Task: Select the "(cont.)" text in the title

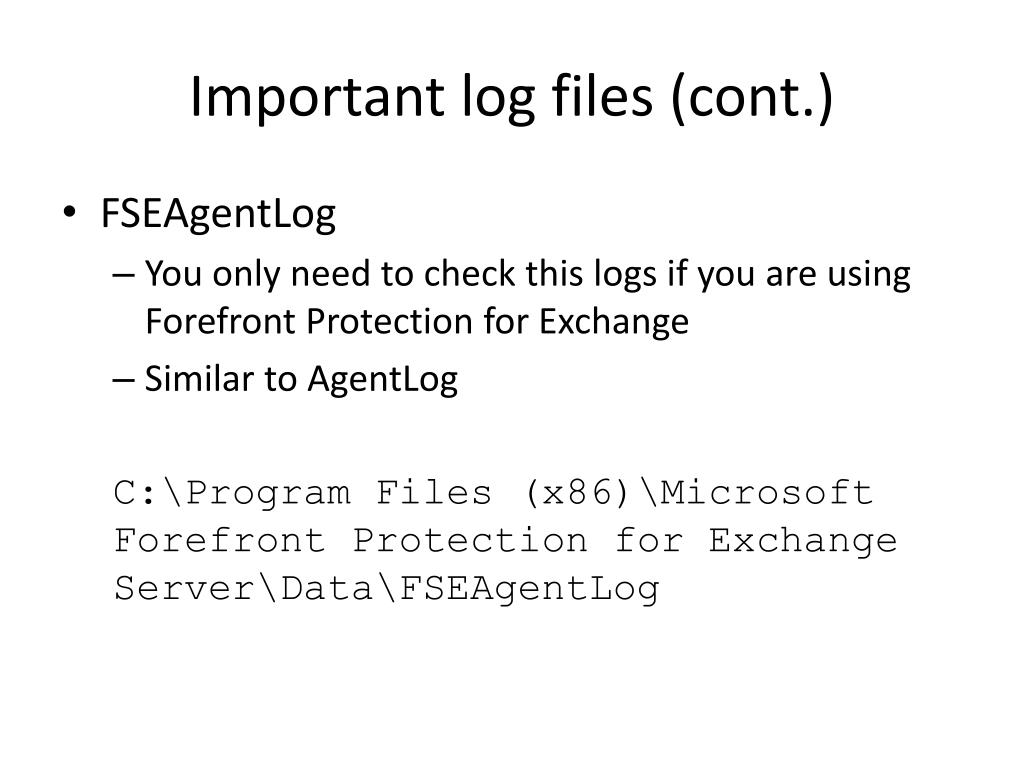Action: pos(752,97)
